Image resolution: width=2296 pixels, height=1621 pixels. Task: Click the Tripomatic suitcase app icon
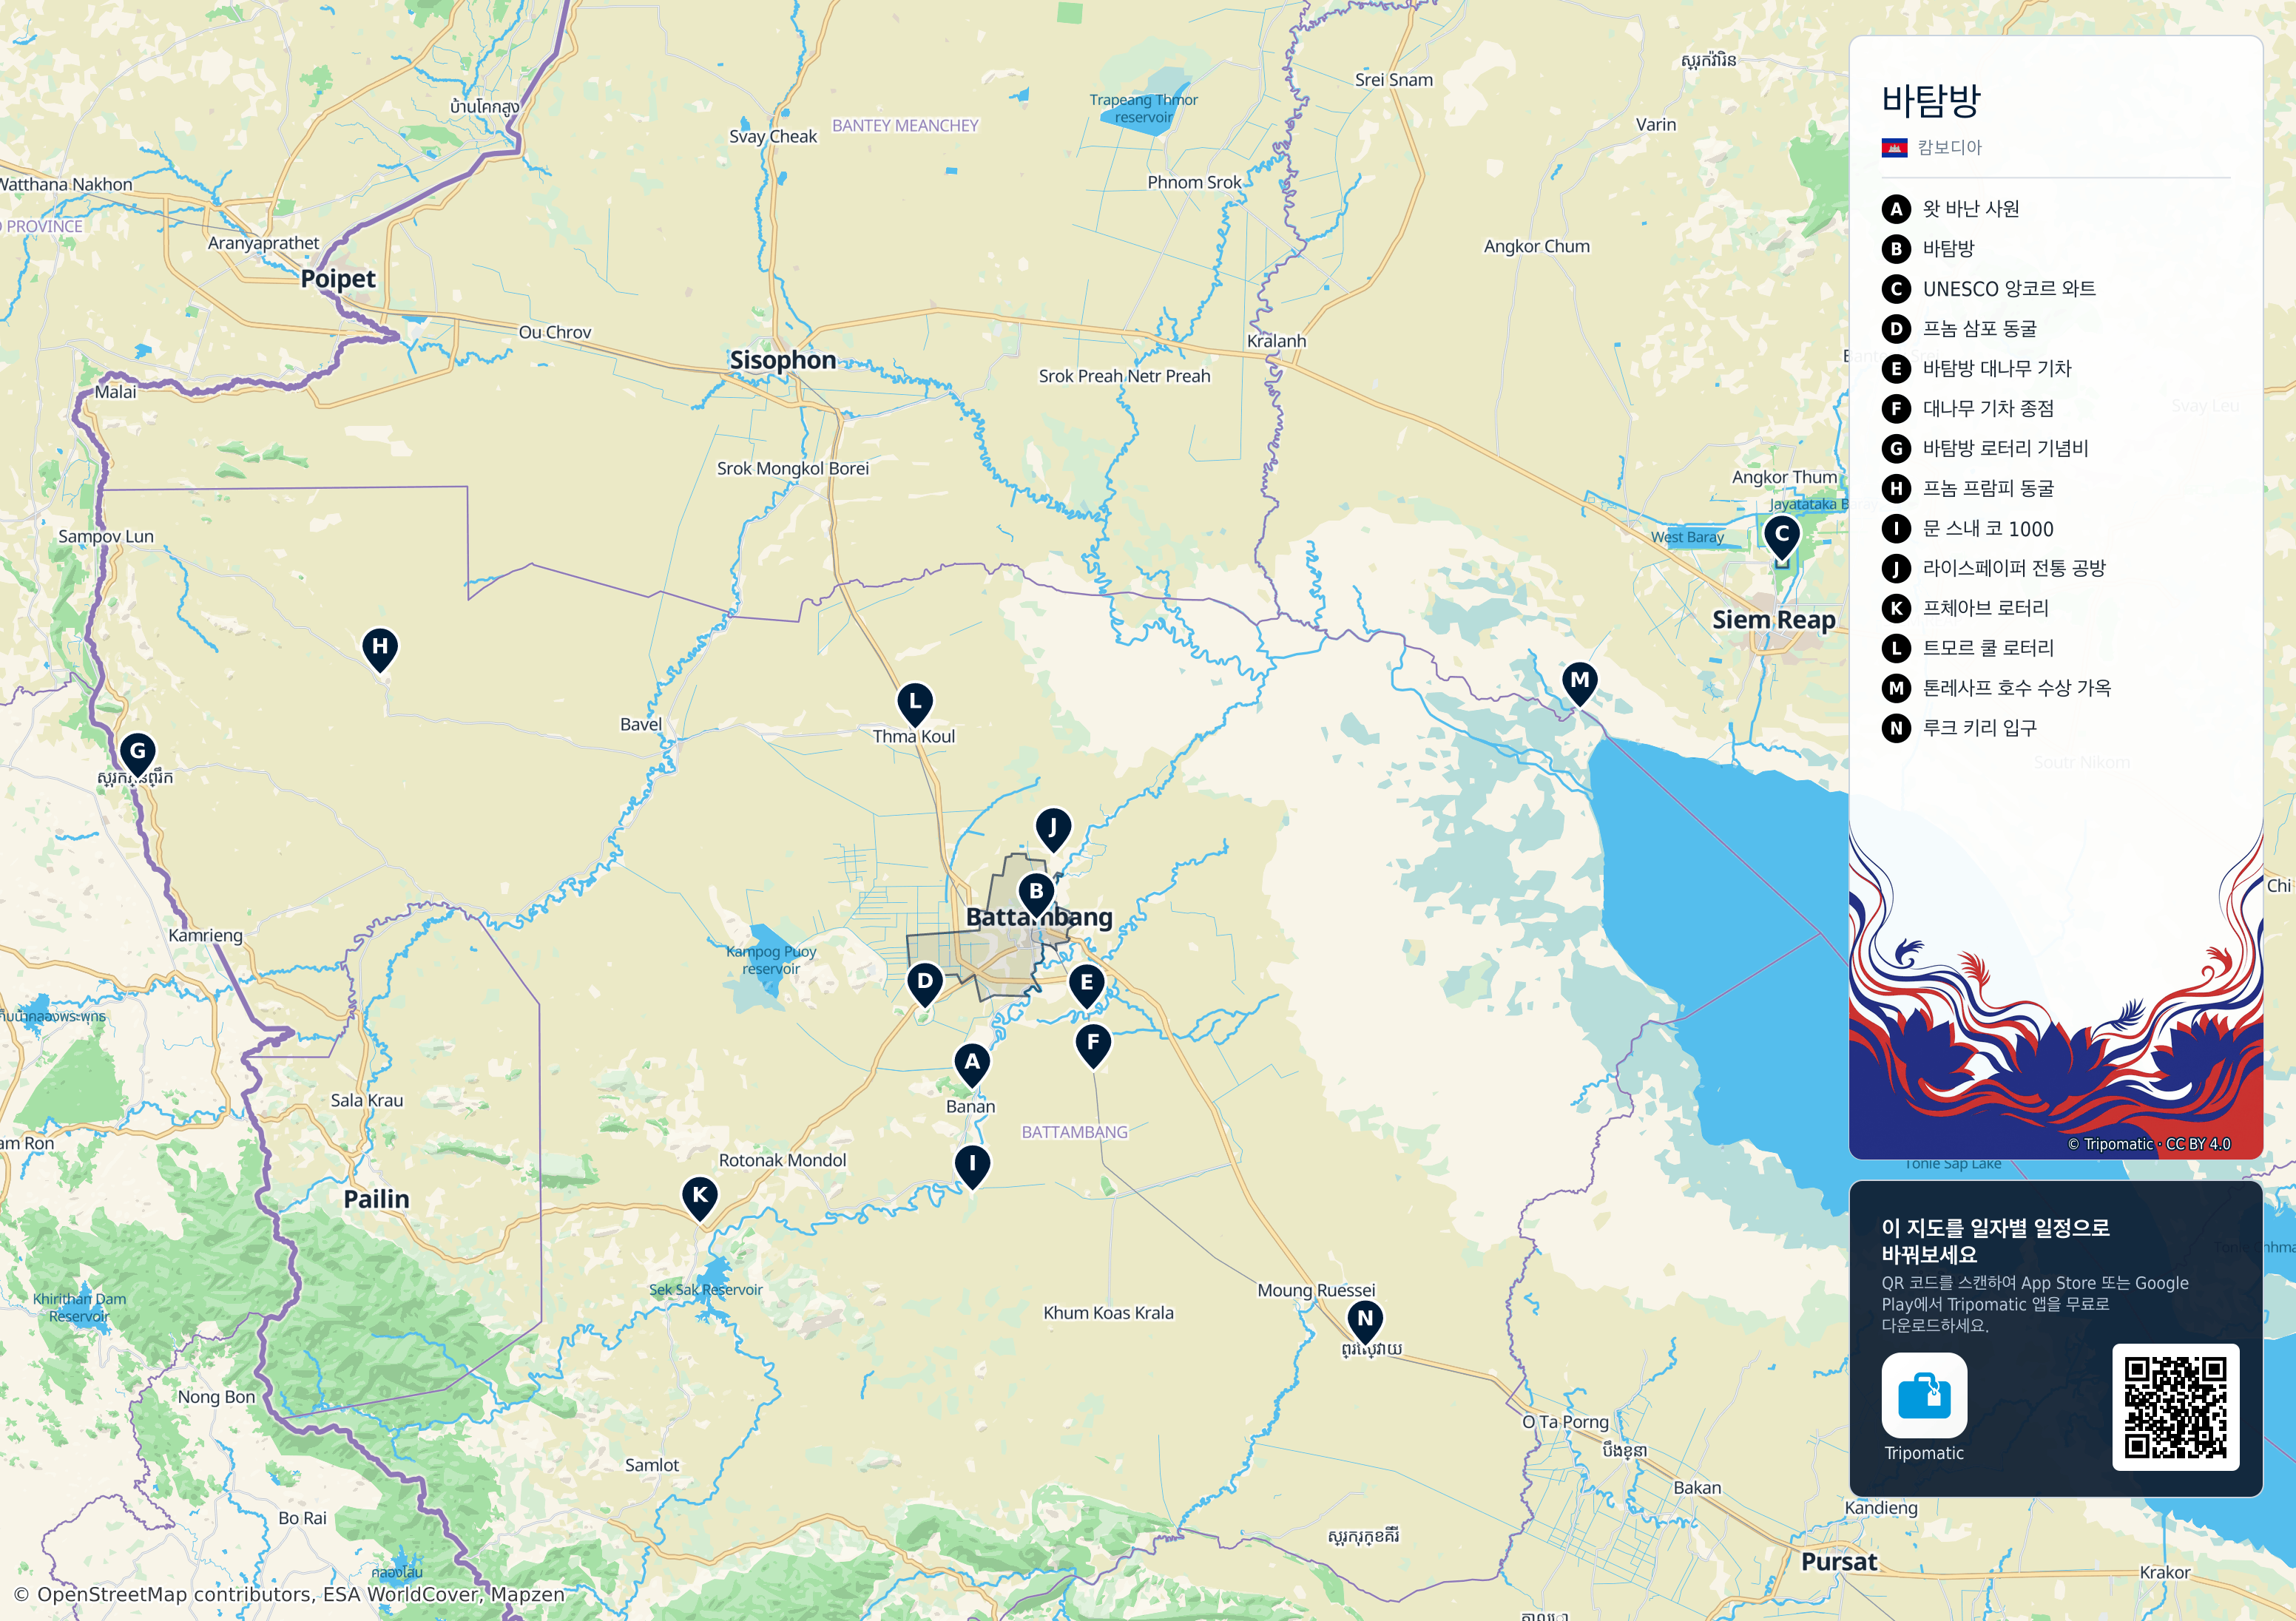click(x=1924, y=1395)
